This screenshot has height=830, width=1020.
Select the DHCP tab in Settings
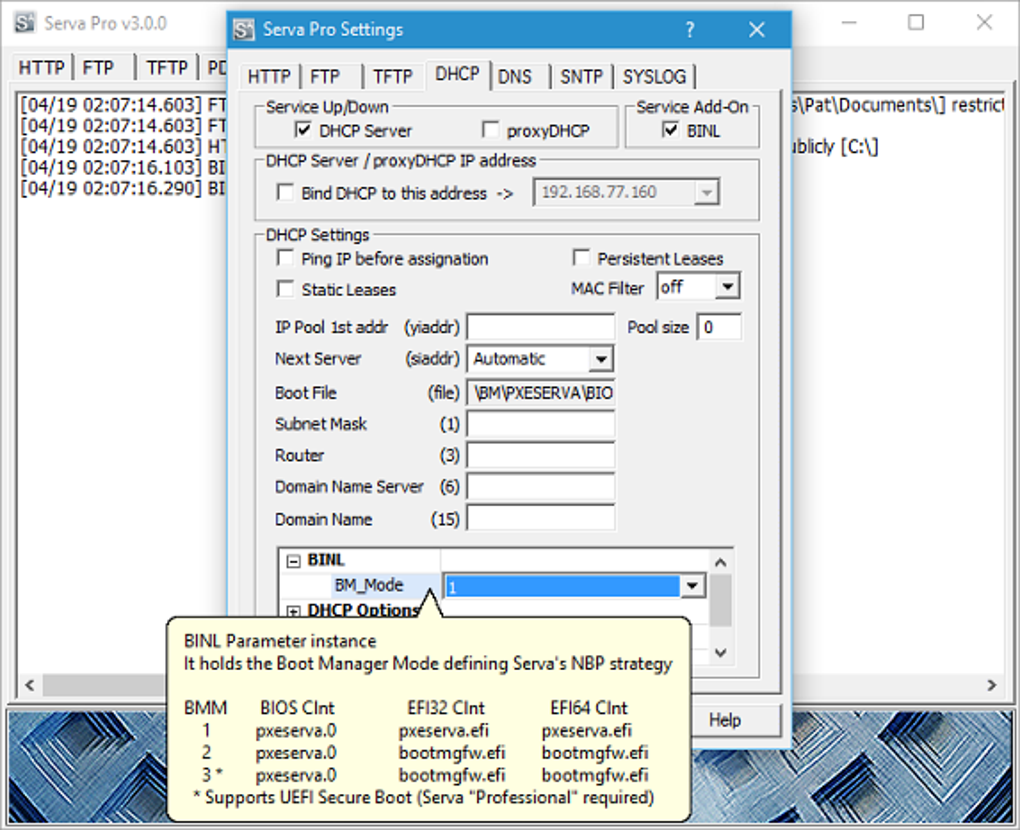point(457,74)
